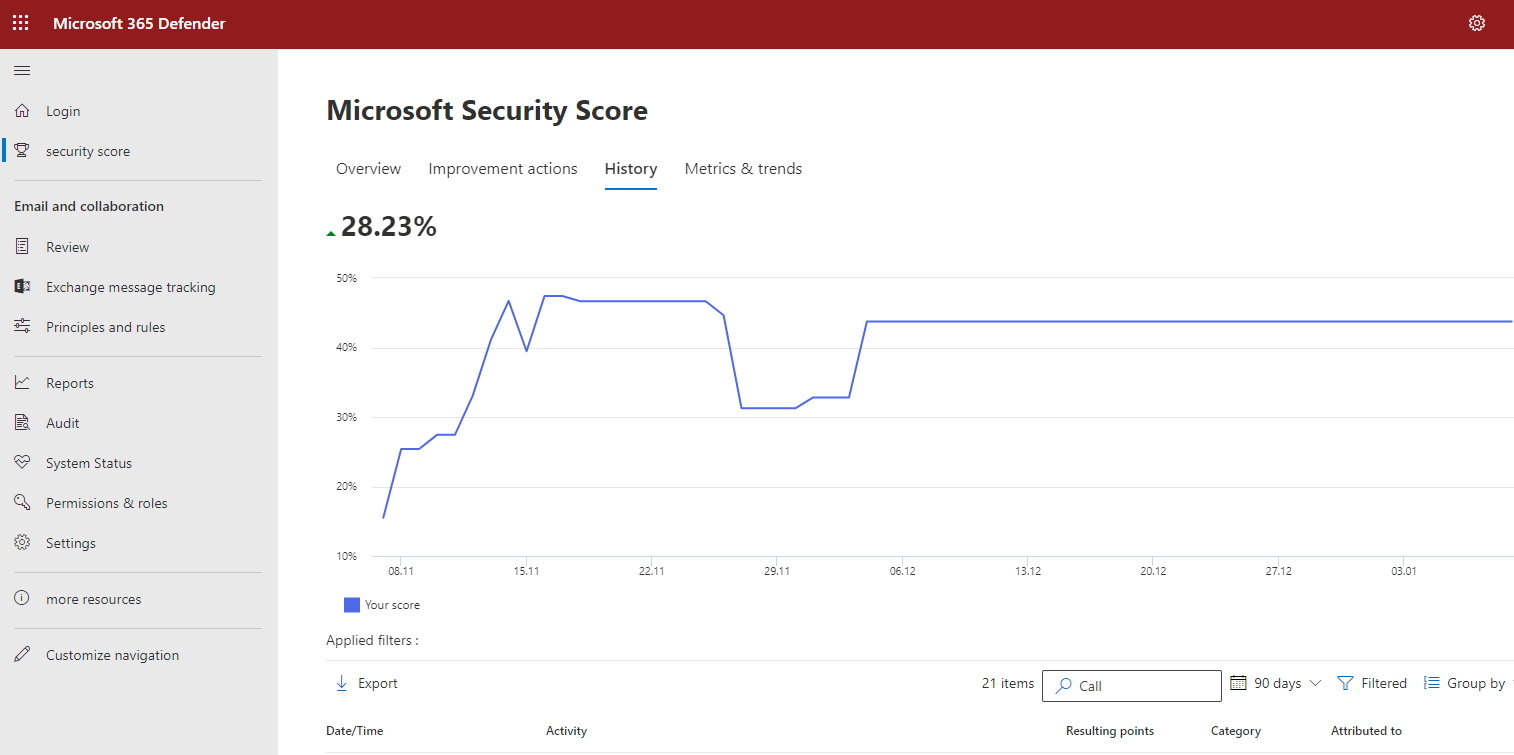Open the Group by dropdown

(x=1468, y=683)
